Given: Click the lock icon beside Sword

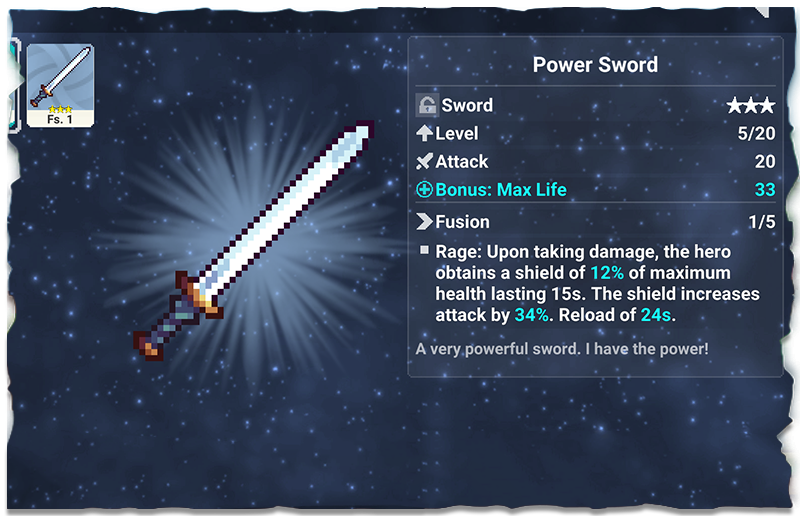Looking at the screenshot, I should coord(427,105).
